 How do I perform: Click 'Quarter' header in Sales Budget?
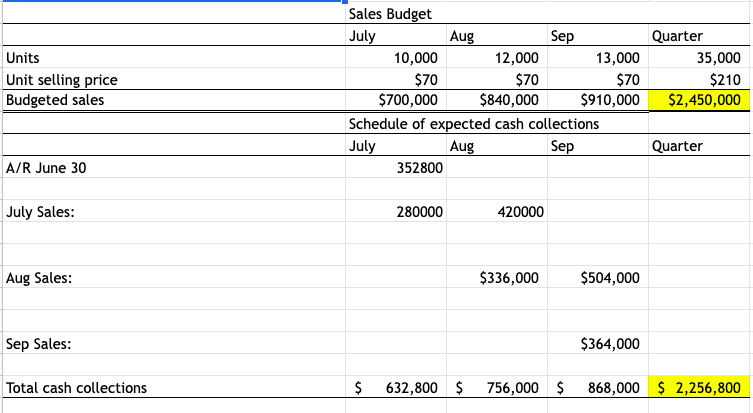click(x=677, y=36)
